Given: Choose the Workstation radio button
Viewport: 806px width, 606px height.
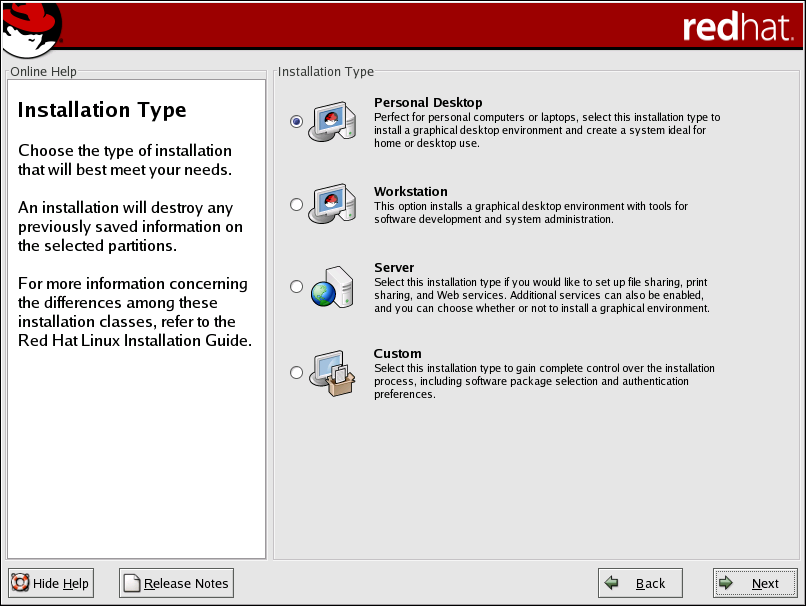Looking at the screenshot, I should [x=296, y=204].
